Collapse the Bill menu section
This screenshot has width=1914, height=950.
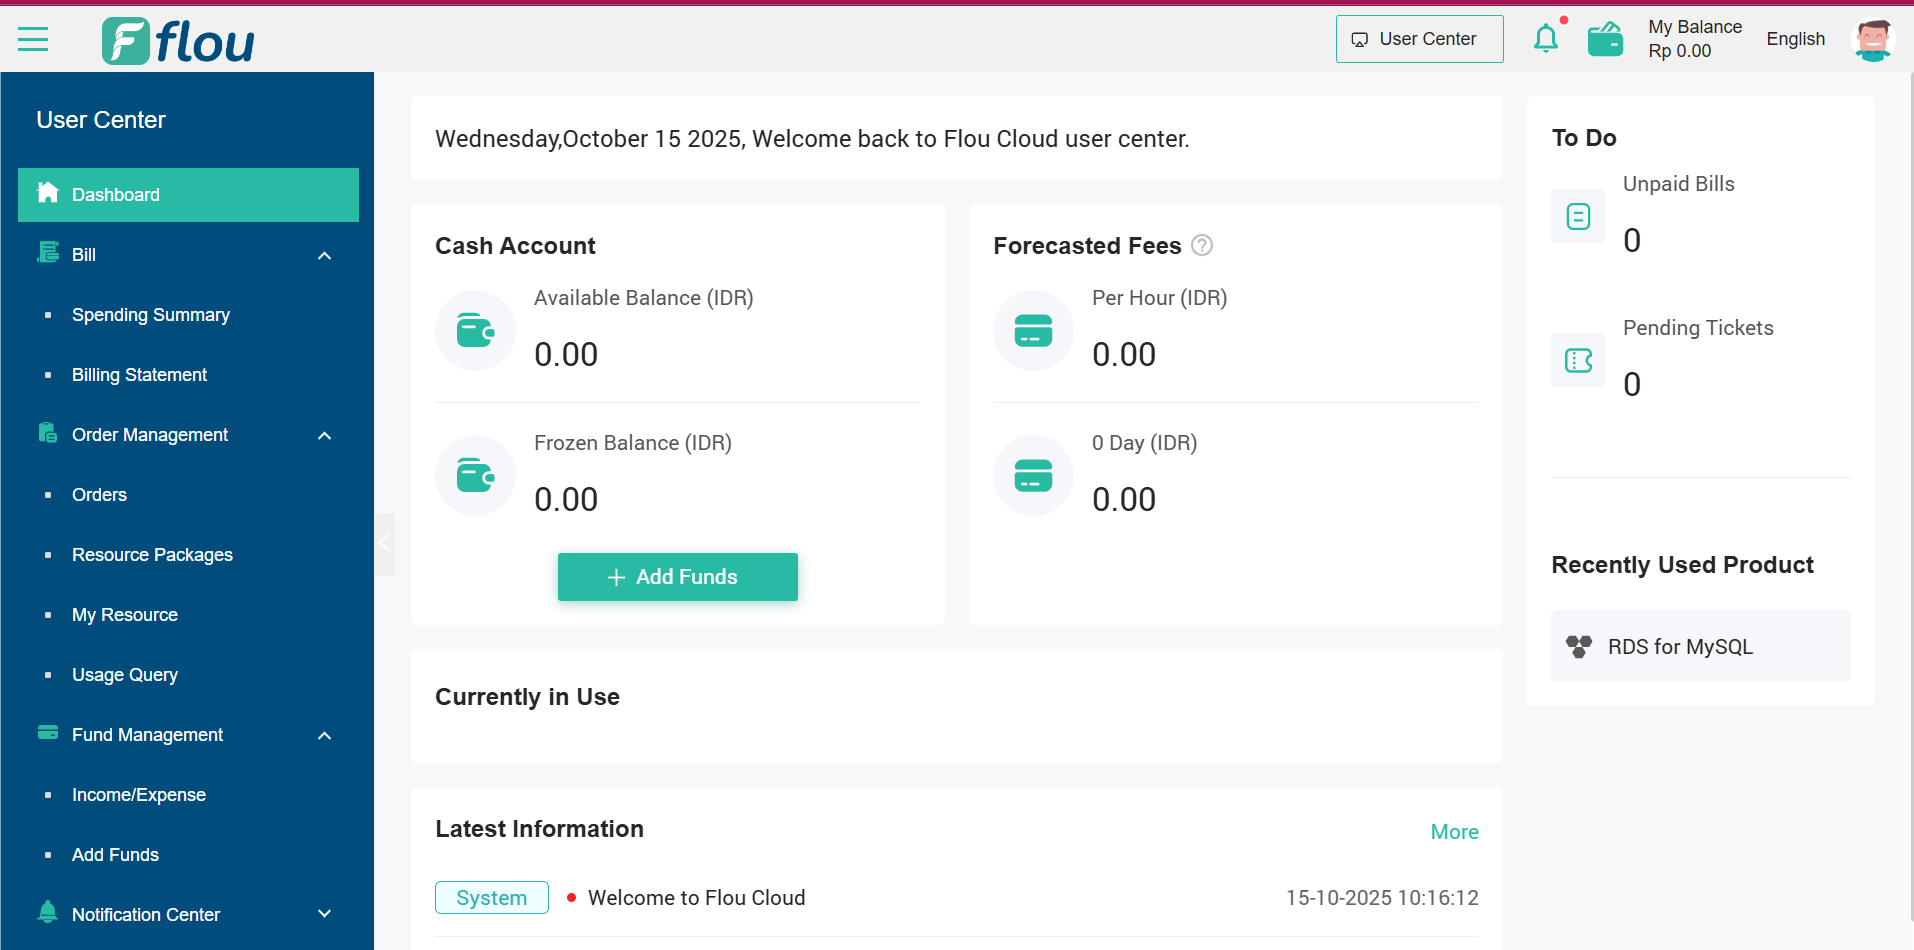[324, 256]
